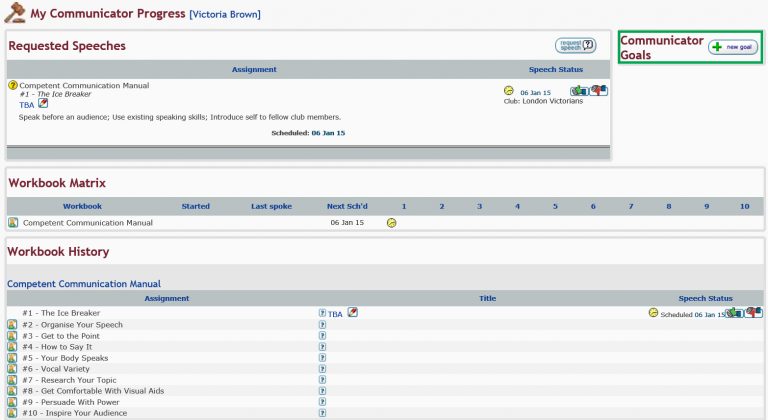The width and height of the screenshot is (768, 420).
Task: Click the icon beside #10 Inspire Your Audience
Action: tap(12, 413)
